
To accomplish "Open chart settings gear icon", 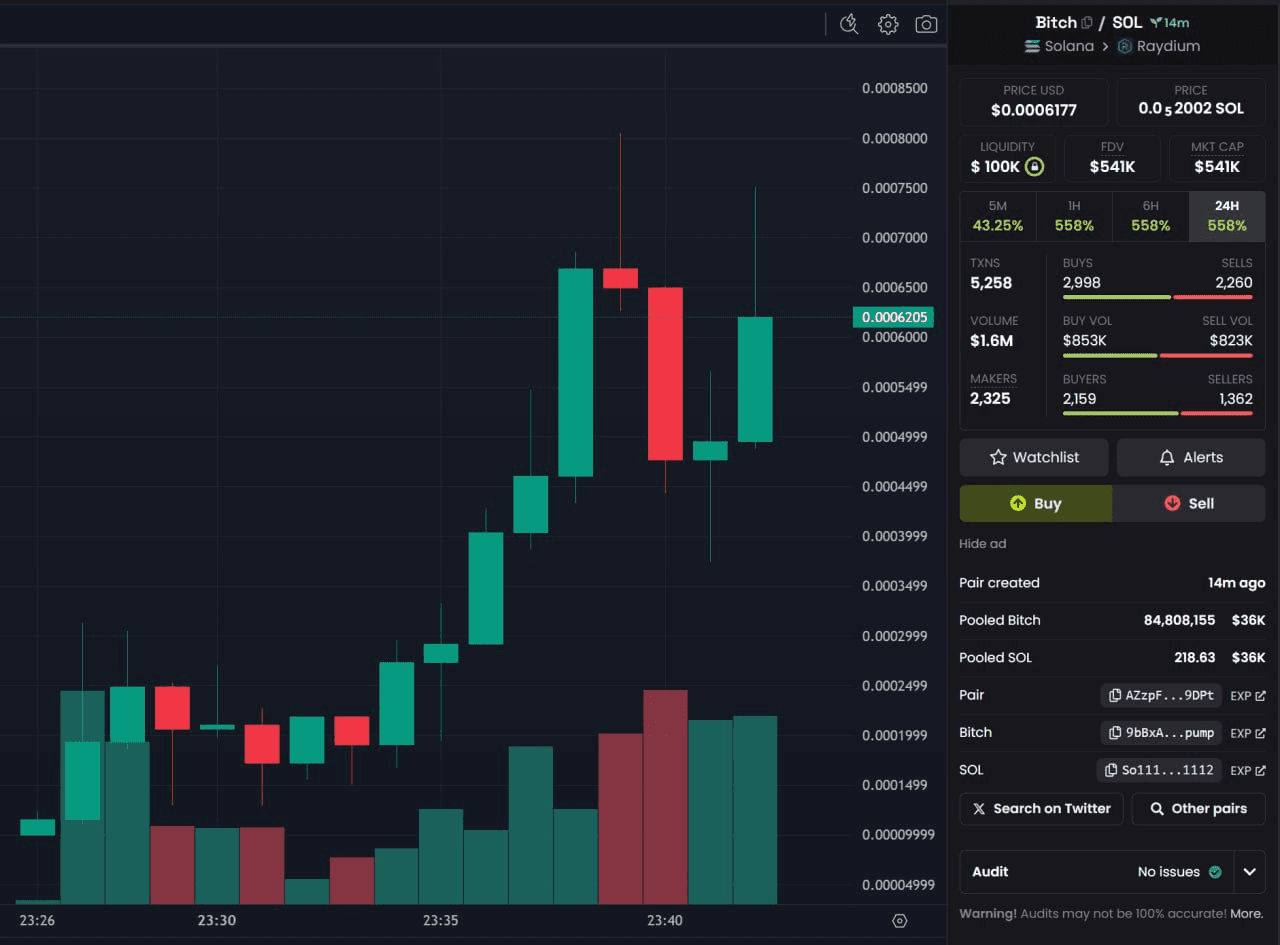I will point(888,24).
